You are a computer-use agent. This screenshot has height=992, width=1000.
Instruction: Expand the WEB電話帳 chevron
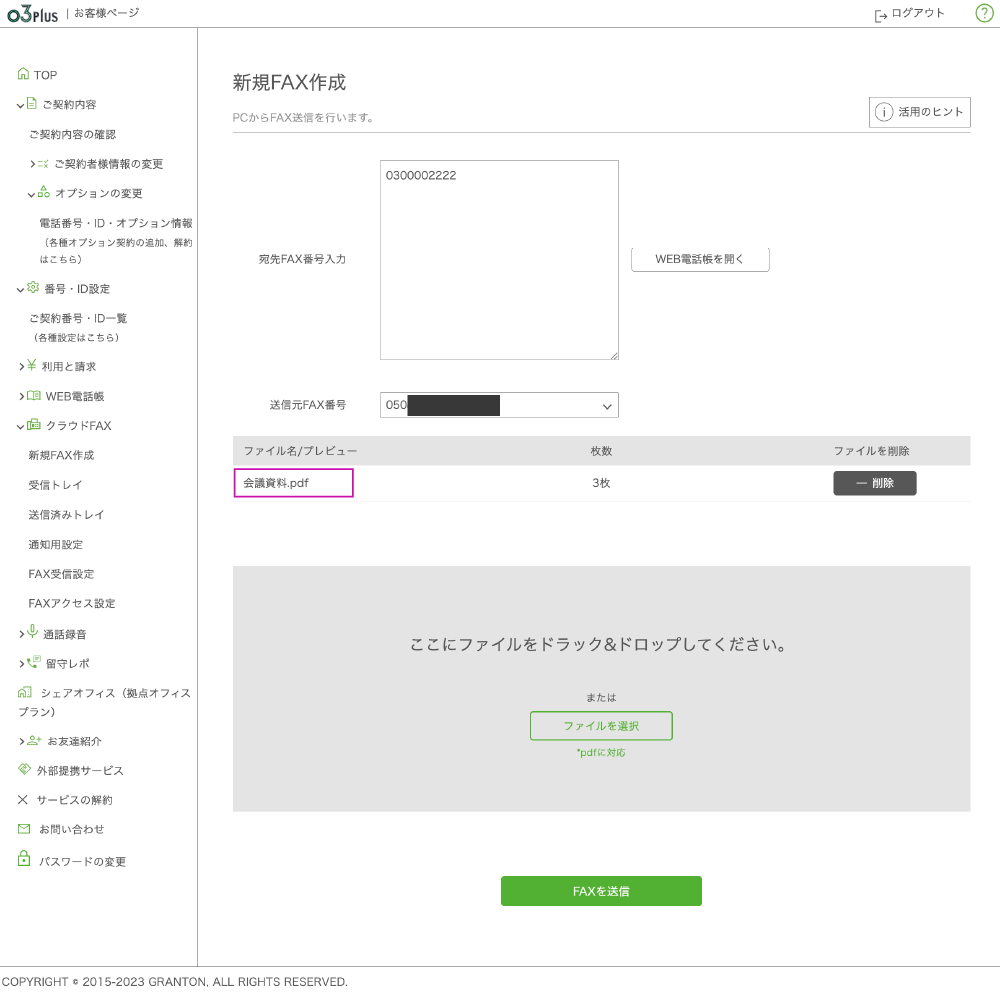[22, 396]
